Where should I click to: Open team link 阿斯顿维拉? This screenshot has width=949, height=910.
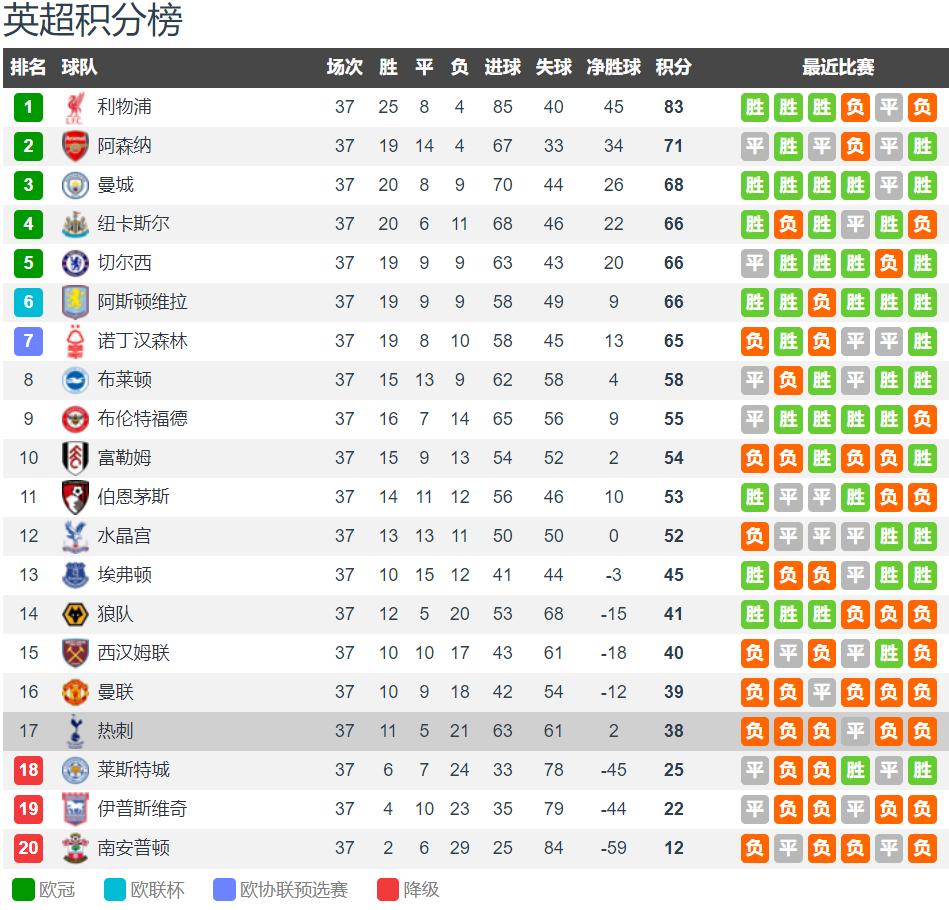coord(142,302)
